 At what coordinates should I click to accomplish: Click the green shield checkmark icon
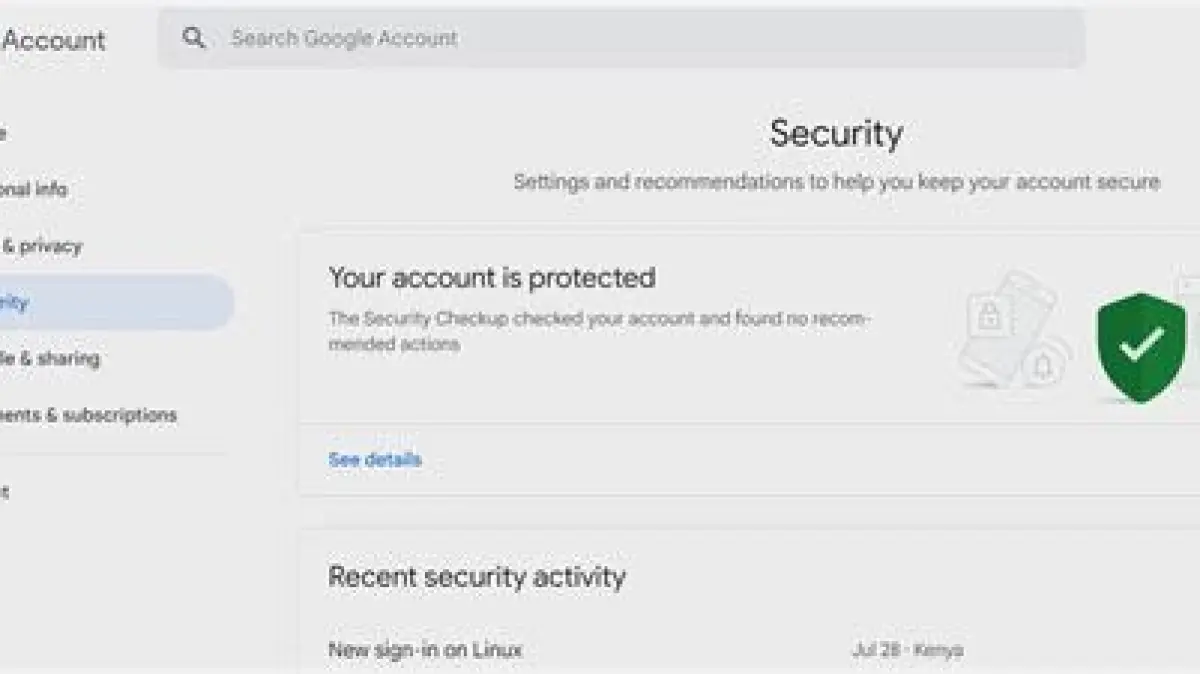tap(1141, 345)
